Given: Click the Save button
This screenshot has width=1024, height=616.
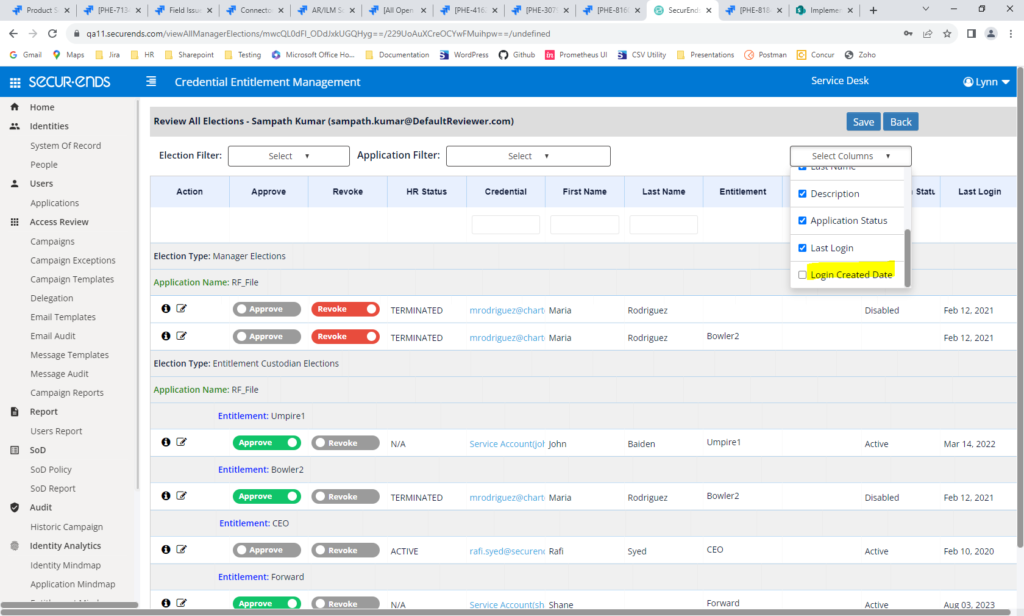Looking at the screenshot, I should (863, 122).
